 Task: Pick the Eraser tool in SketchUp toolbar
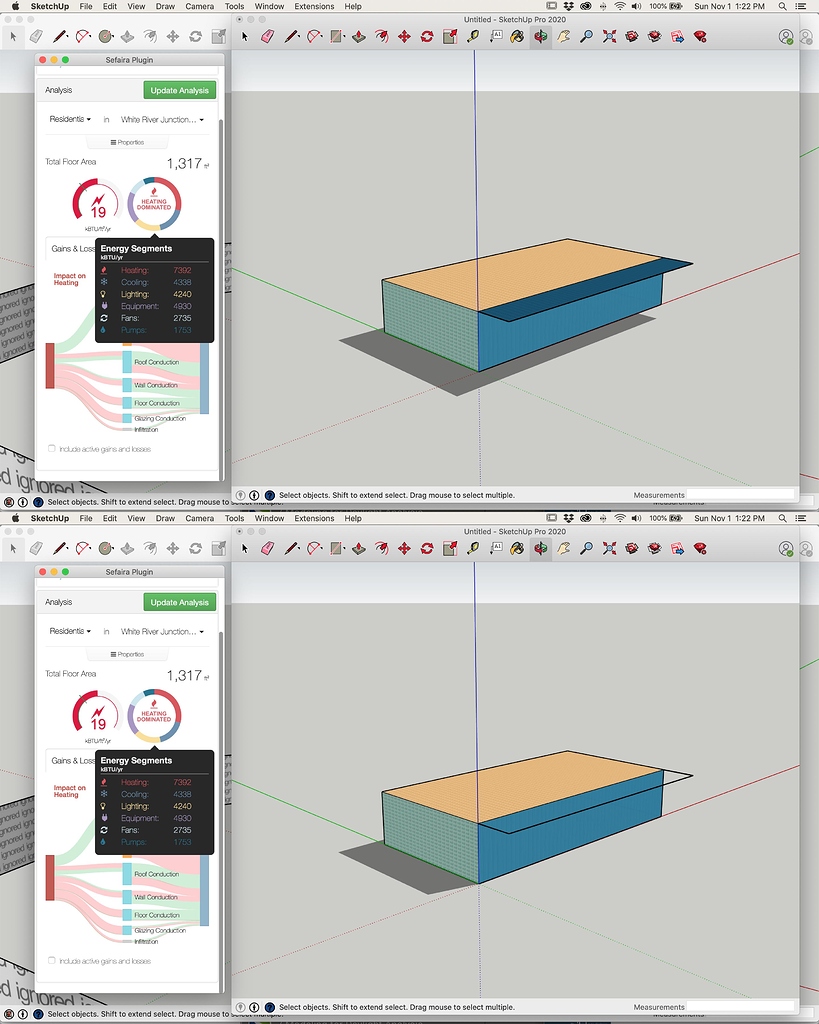point(266,37)
